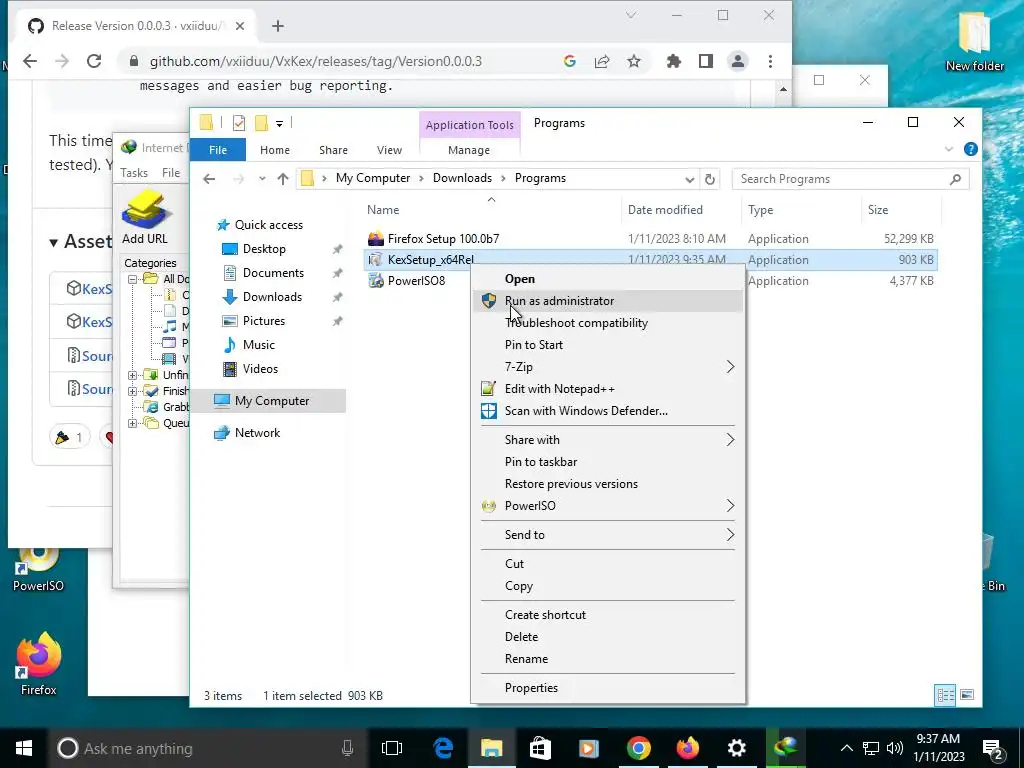The height and width of the screenshot is (768, 1024).
Task: Switch to the Home ribbon tab
Action: click(275, 150)
